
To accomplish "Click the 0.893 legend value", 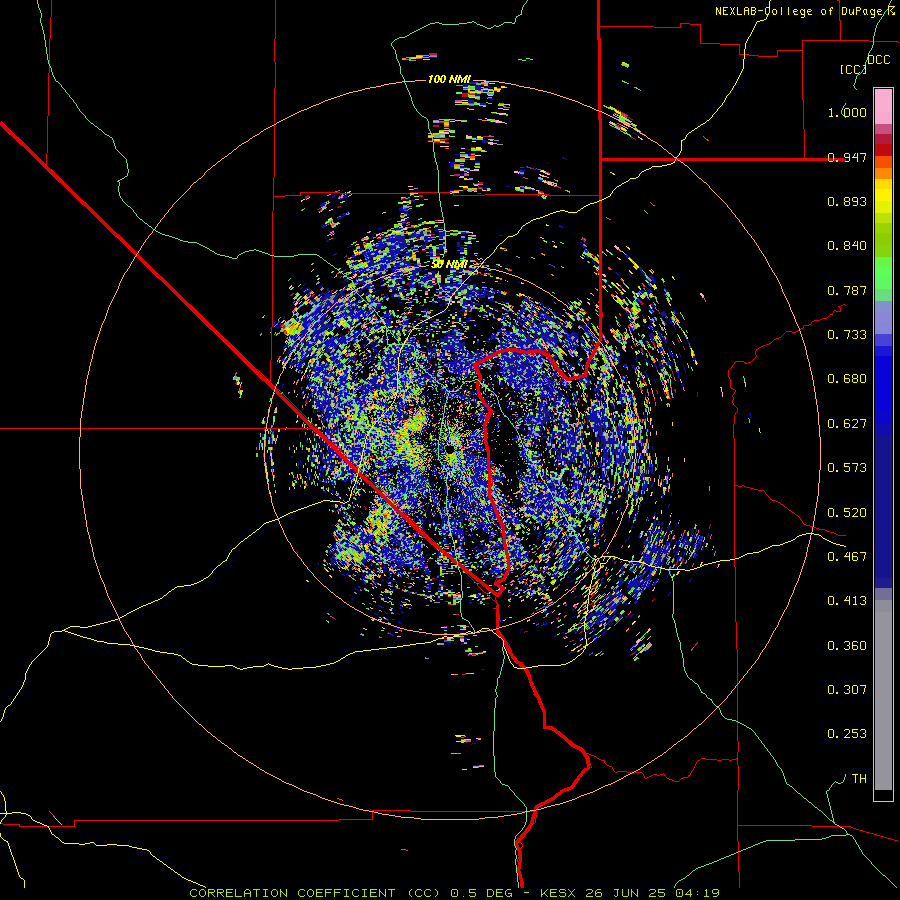I will [847, 201].
